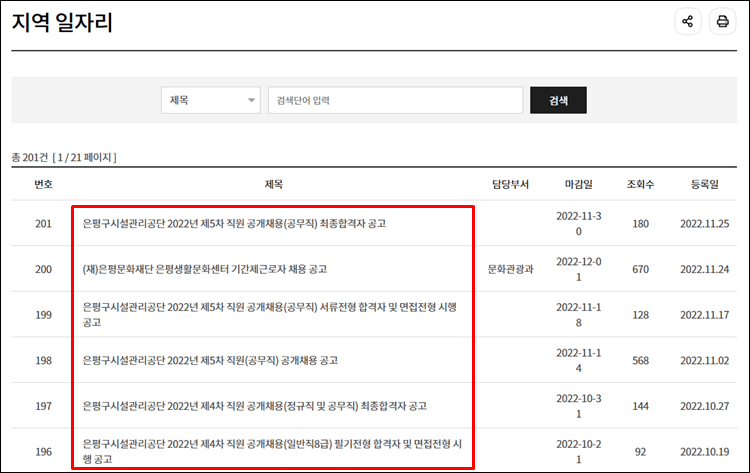Open post 197 제4차 최종합격자 공고
Image resolution: width=750 pixels, height=473 pixels.
(x=254, y=406)
